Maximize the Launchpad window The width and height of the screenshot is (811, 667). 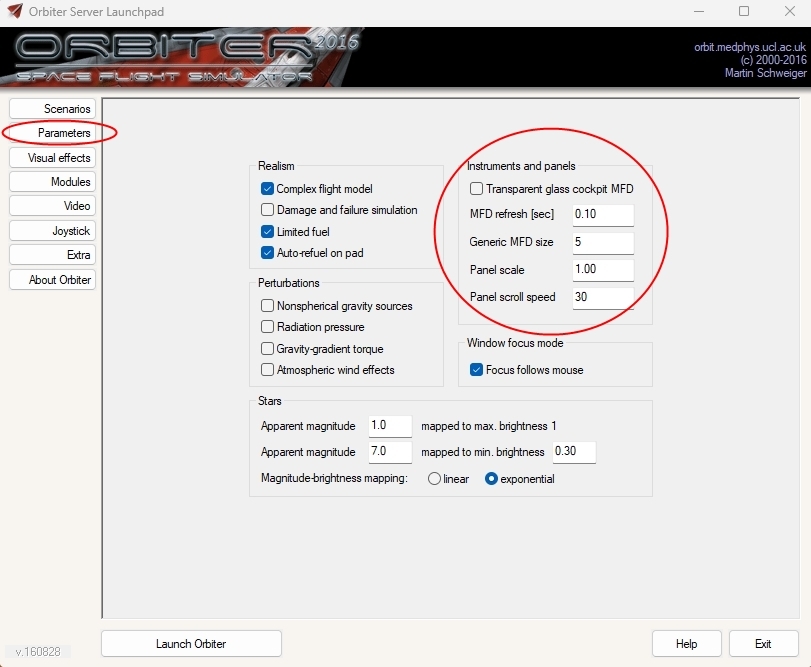[x=744, y=11]
